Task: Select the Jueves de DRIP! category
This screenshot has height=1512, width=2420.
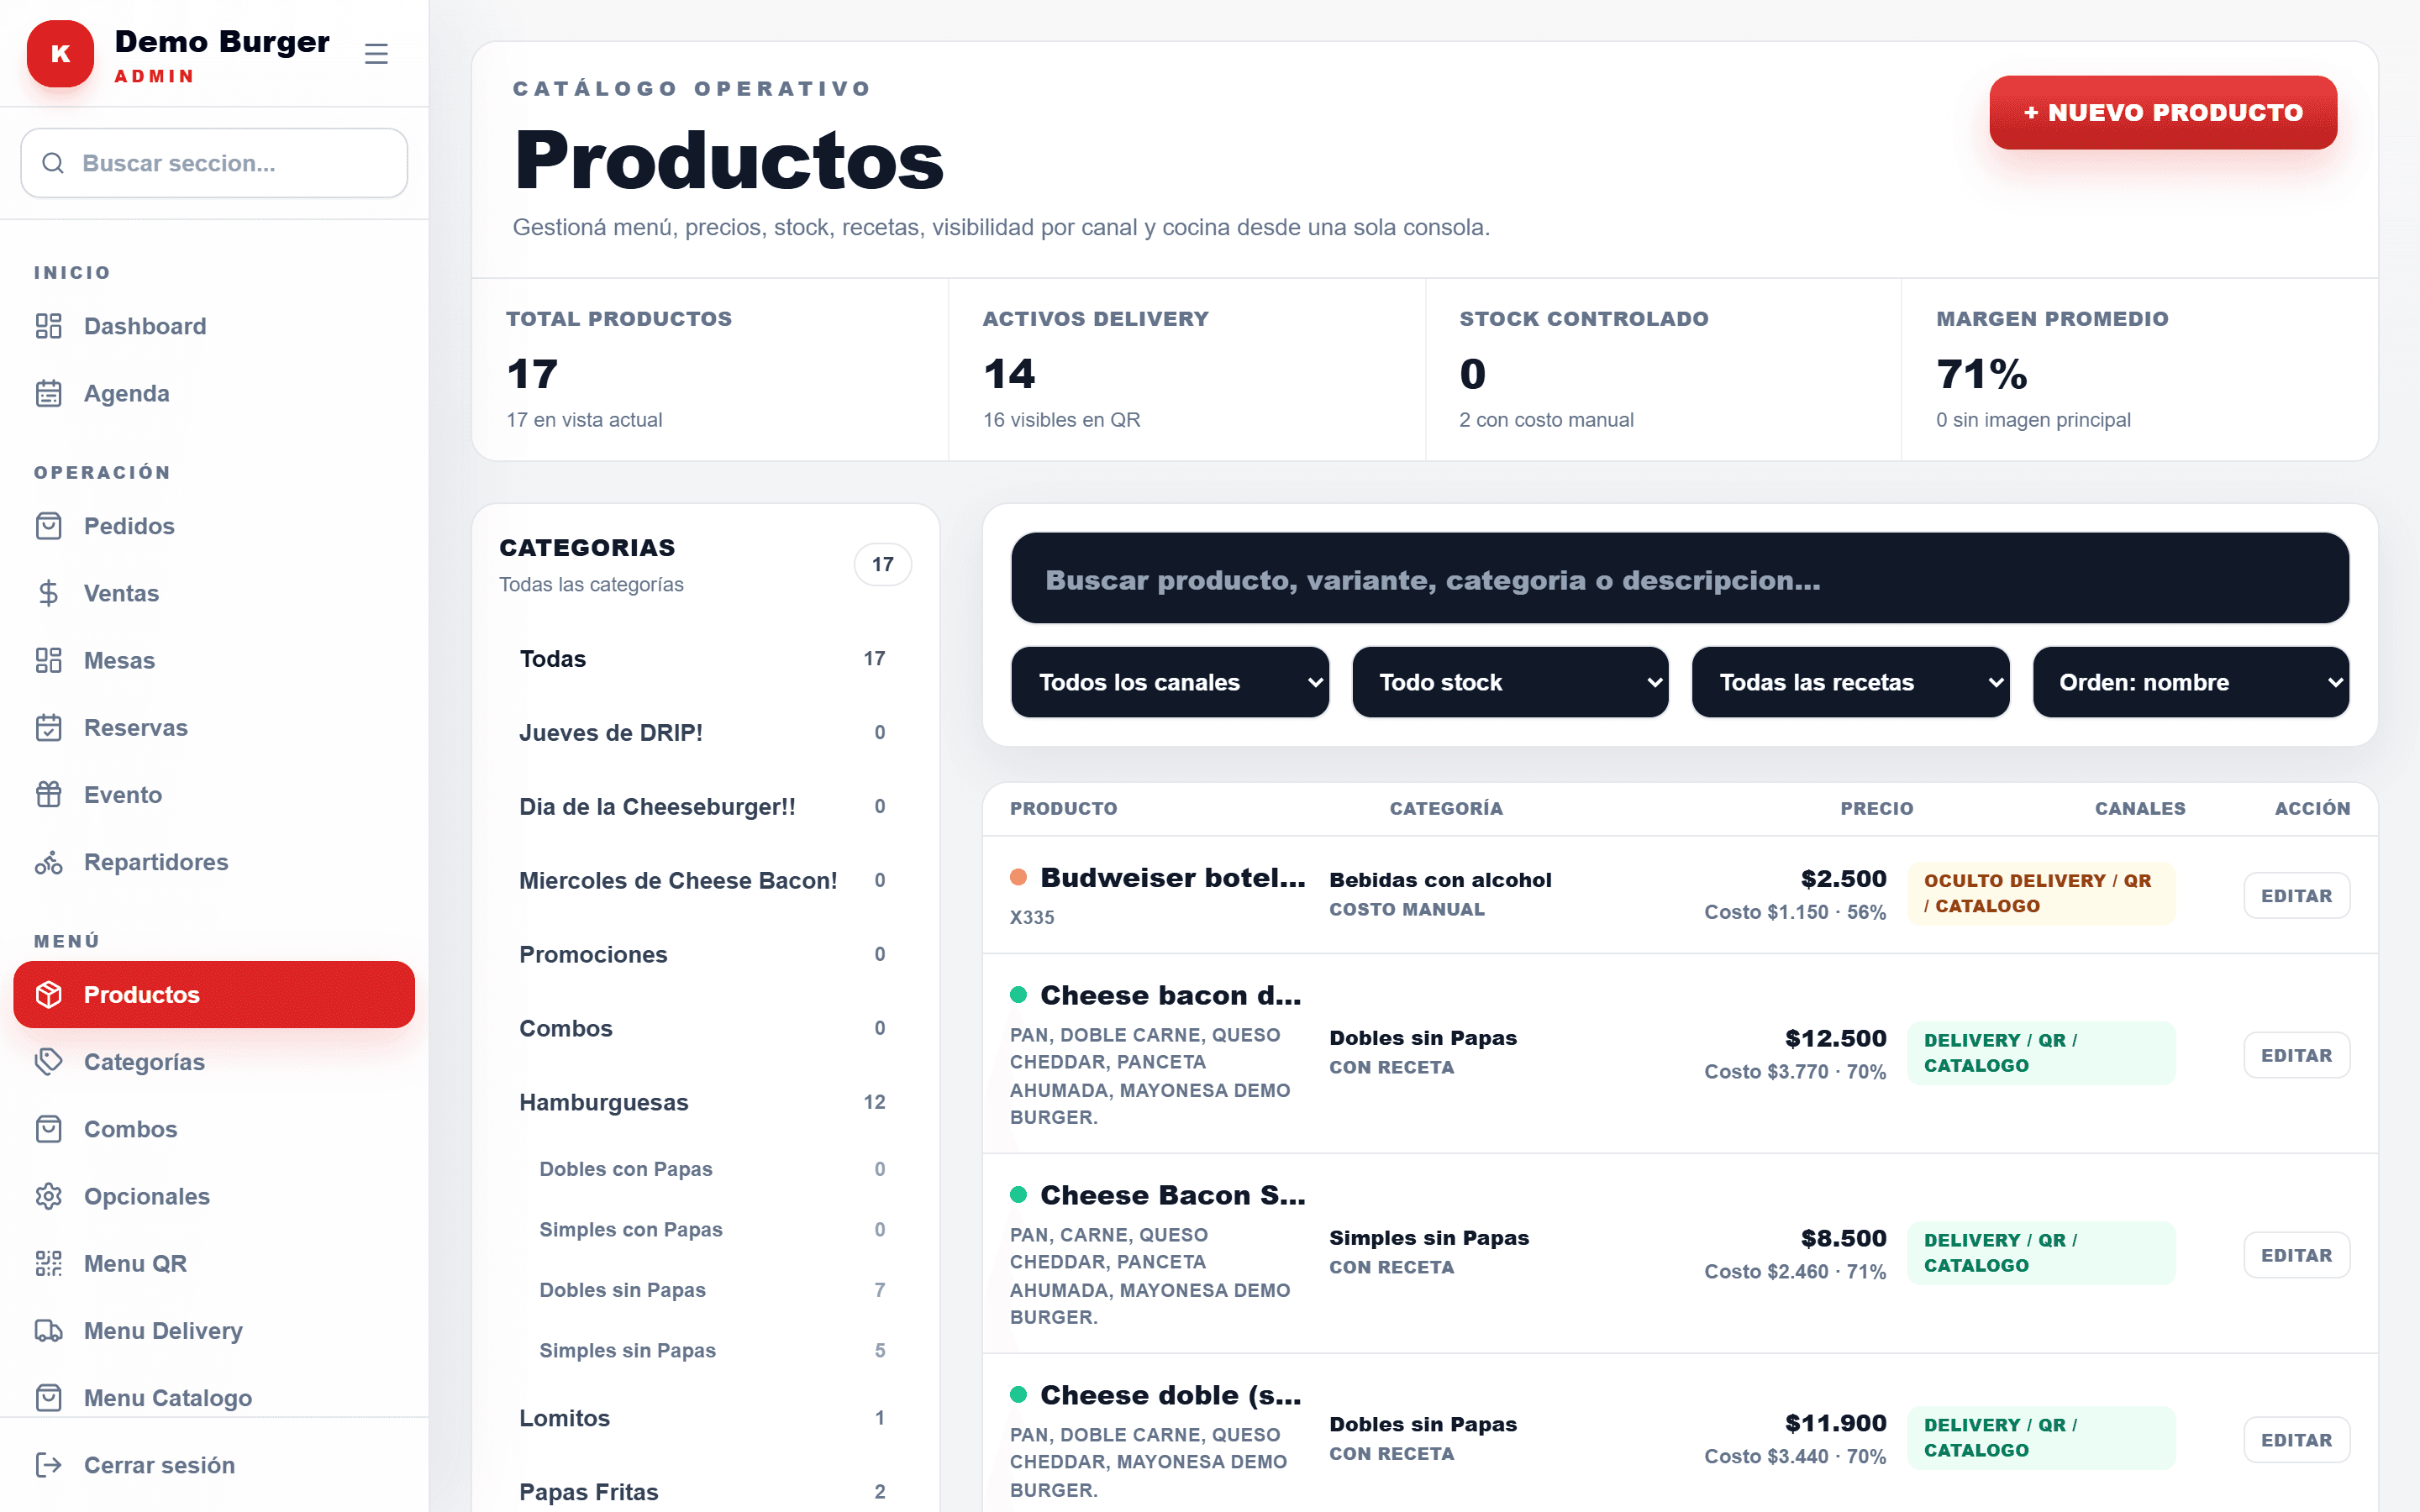Action: (x=704, y=732)
